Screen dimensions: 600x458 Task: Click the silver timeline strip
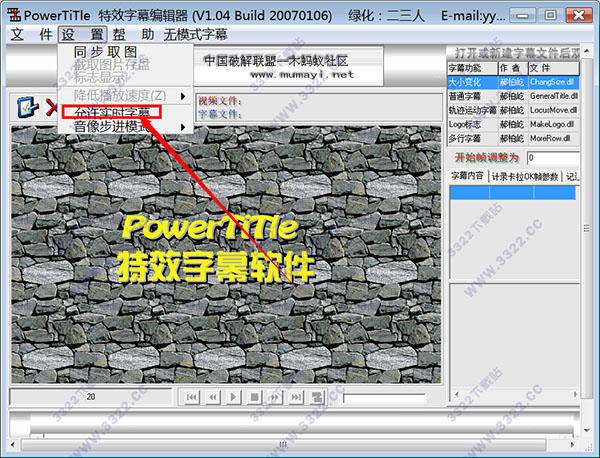[293, 424]
